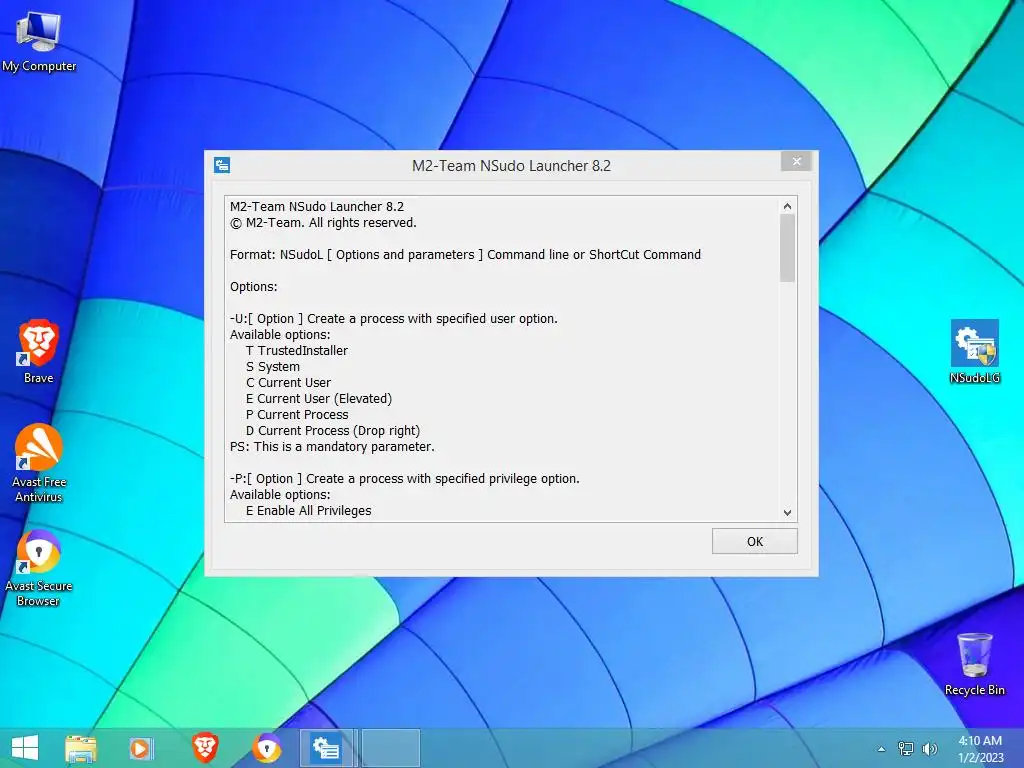Click the 'Format: NSudoL' usage line
1024x768 pixels.
point(465,255)
